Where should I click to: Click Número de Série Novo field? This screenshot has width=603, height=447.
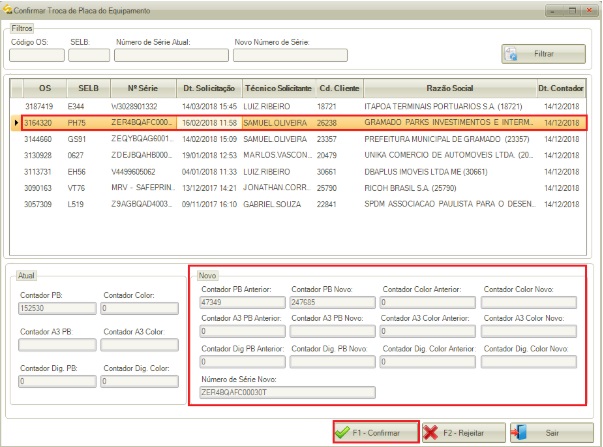(x=288, y=392)
